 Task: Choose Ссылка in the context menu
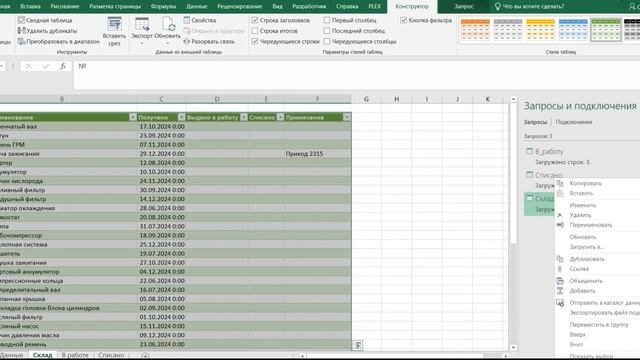click(579, 269)
